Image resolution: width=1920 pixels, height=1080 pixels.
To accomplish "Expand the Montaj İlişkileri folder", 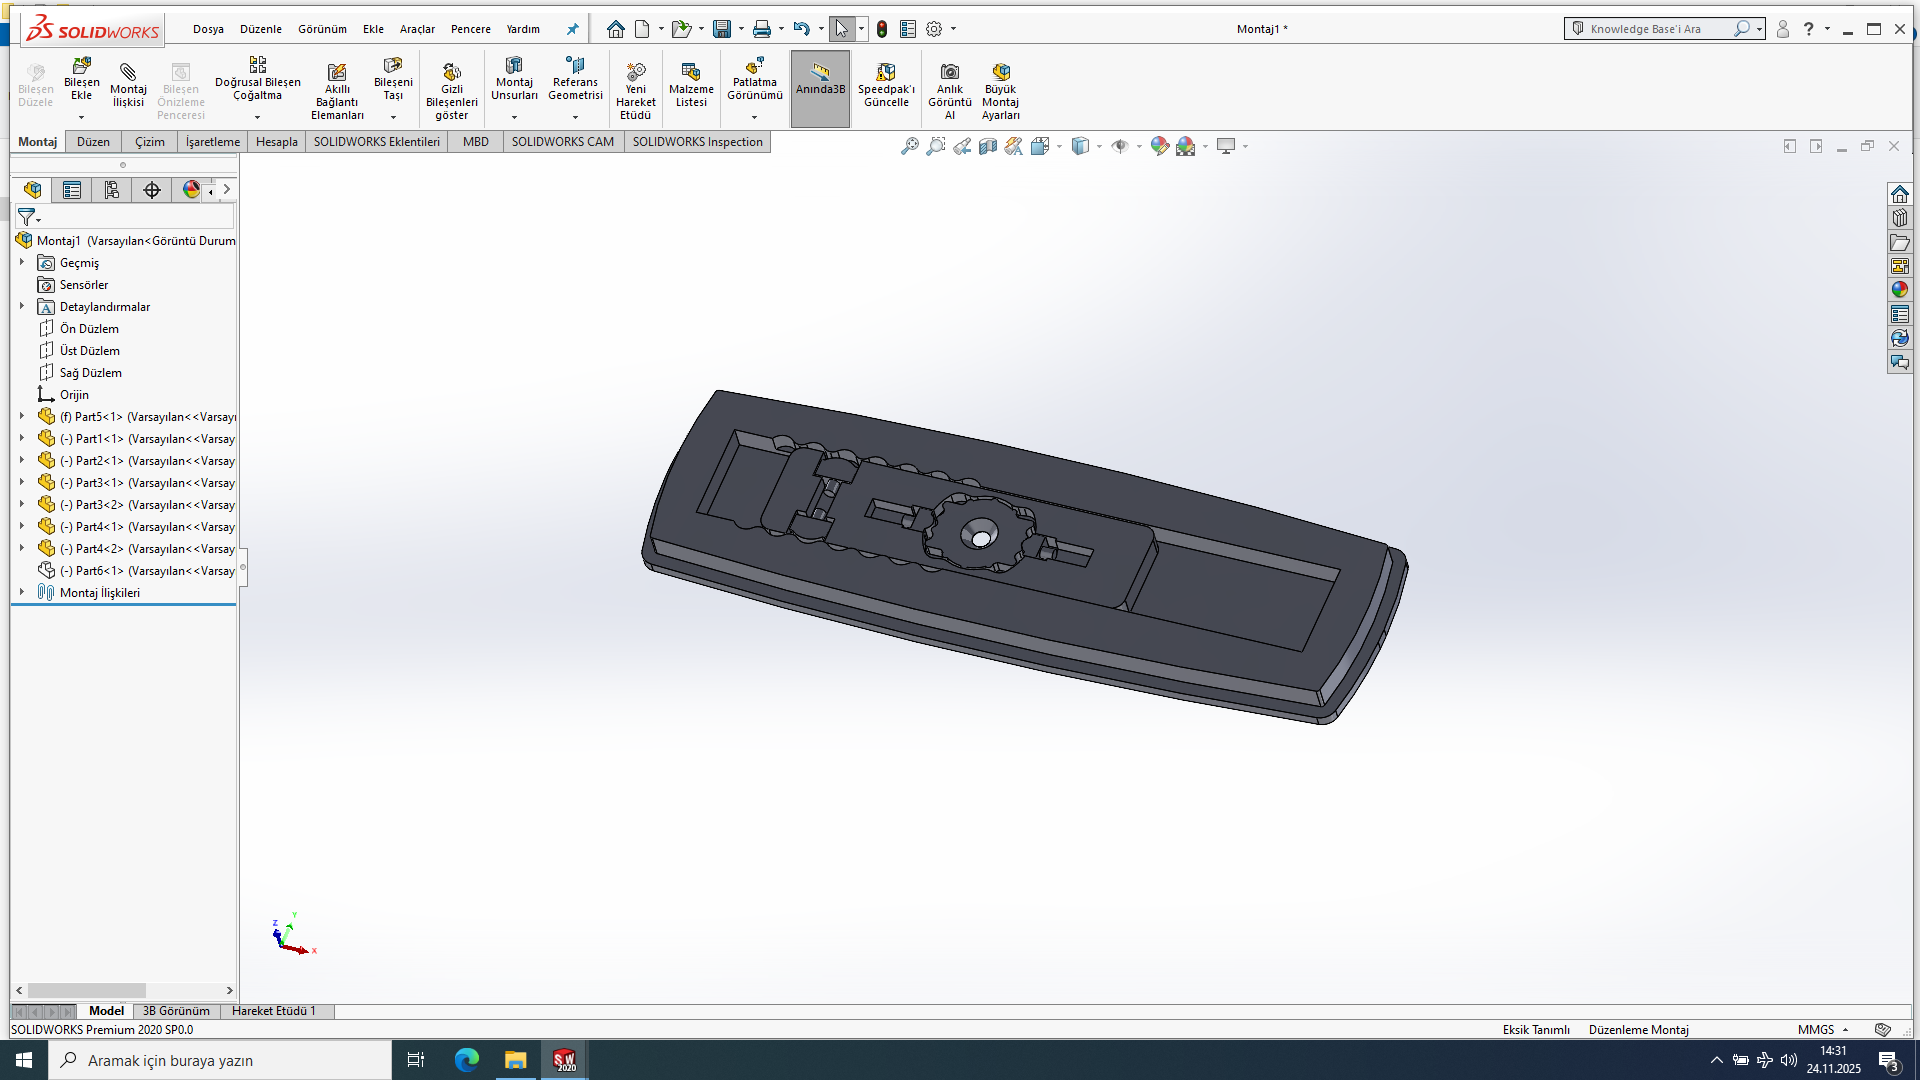I will 22,592.
